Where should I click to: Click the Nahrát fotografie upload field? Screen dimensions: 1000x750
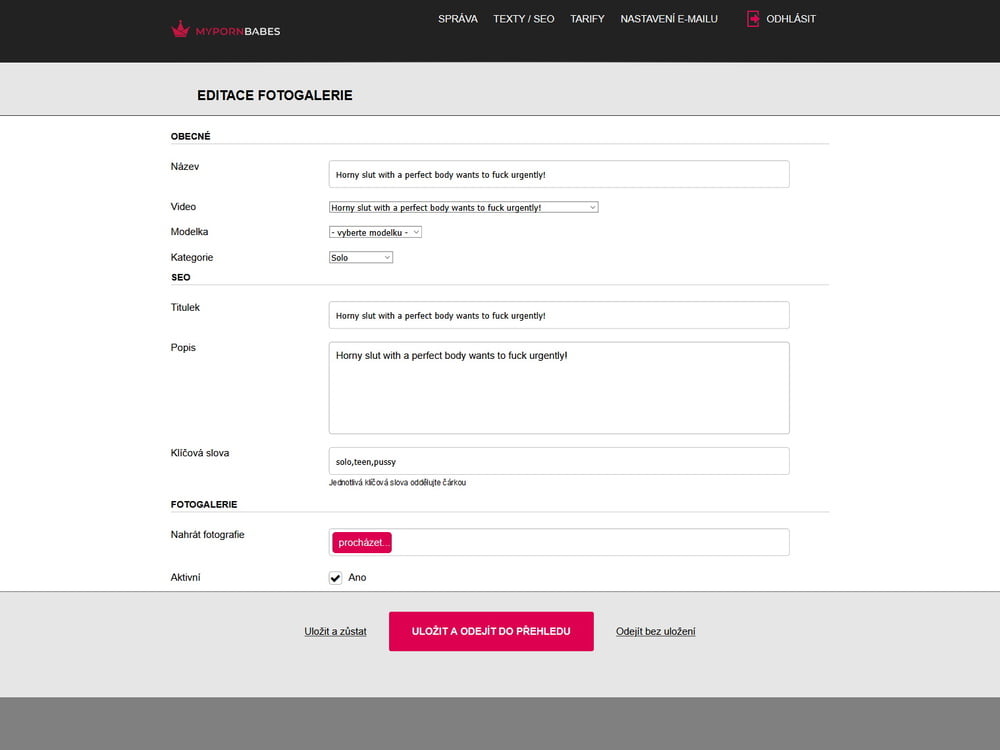[600, 542]
